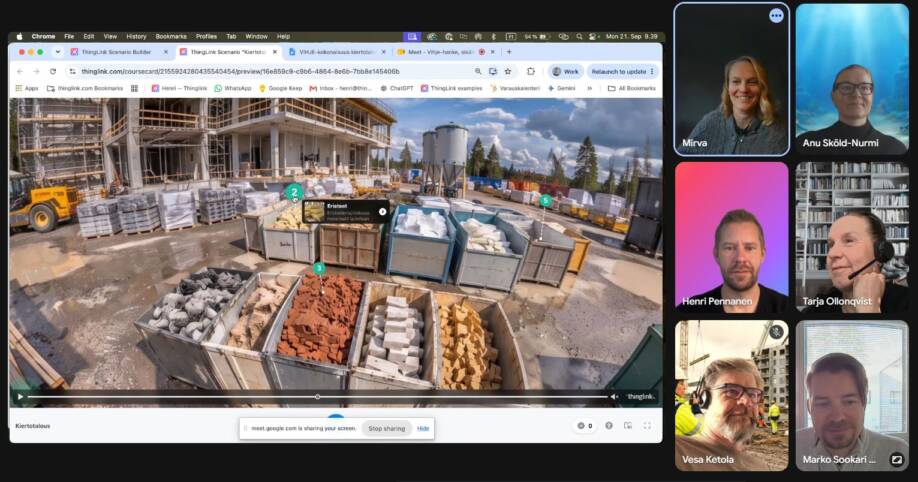The width and height of the screenshot is (918, 482).
Task: Open the Work profile menu
Action: (566, 71)
